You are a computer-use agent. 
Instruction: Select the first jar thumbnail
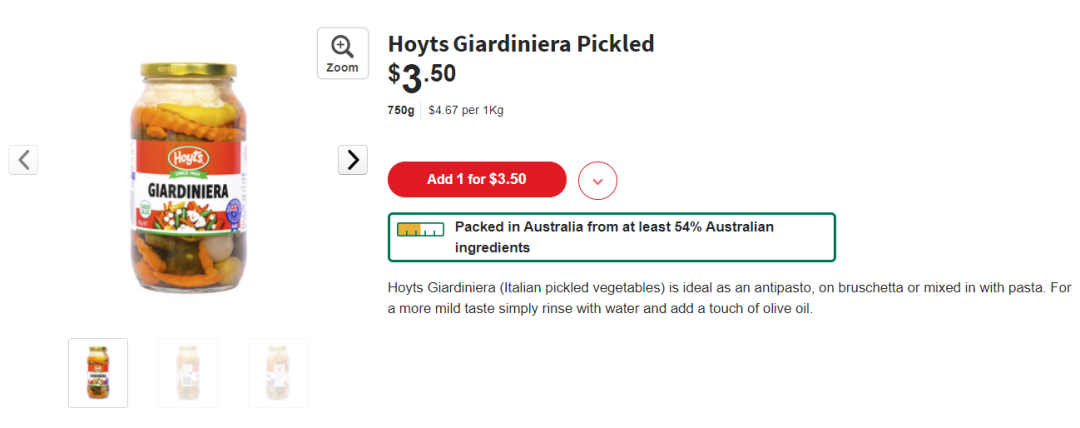pos(98,373)
